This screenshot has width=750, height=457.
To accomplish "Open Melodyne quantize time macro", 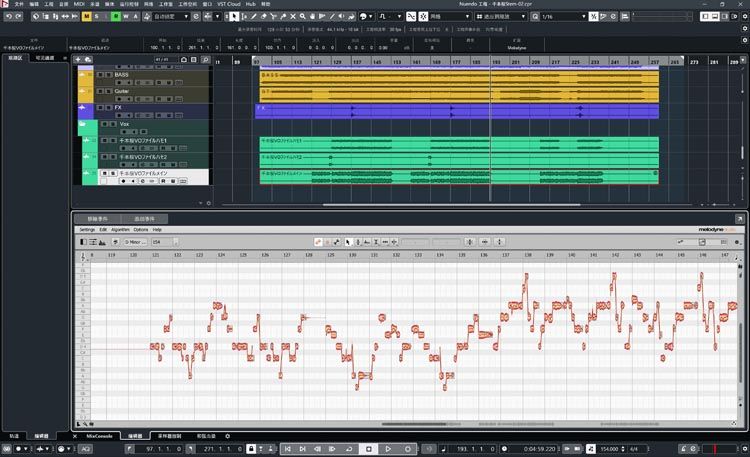I will 485,242.
